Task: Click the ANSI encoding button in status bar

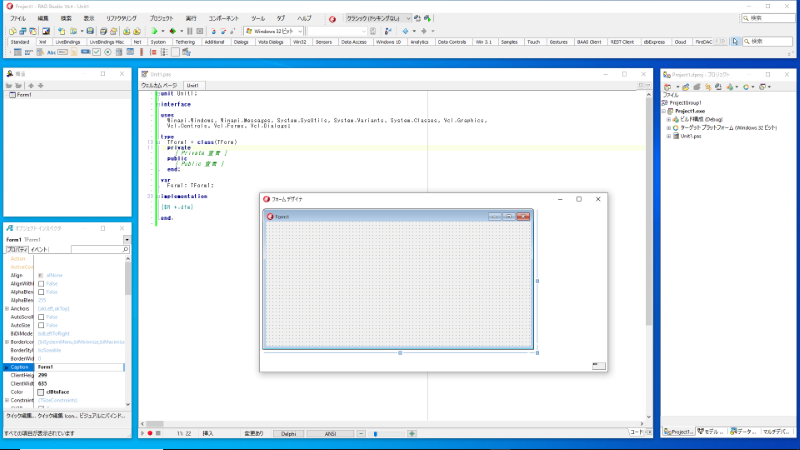Action: [331, 434]
